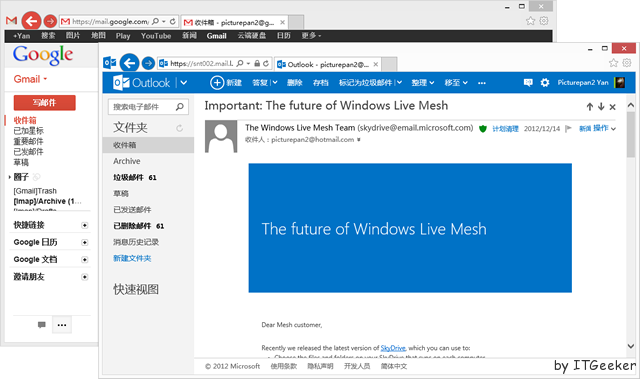Open the 隐私声明 link in the footer
Image resolution: width=640 pixels, height=379 pixels.
click(x=320, y=366)
